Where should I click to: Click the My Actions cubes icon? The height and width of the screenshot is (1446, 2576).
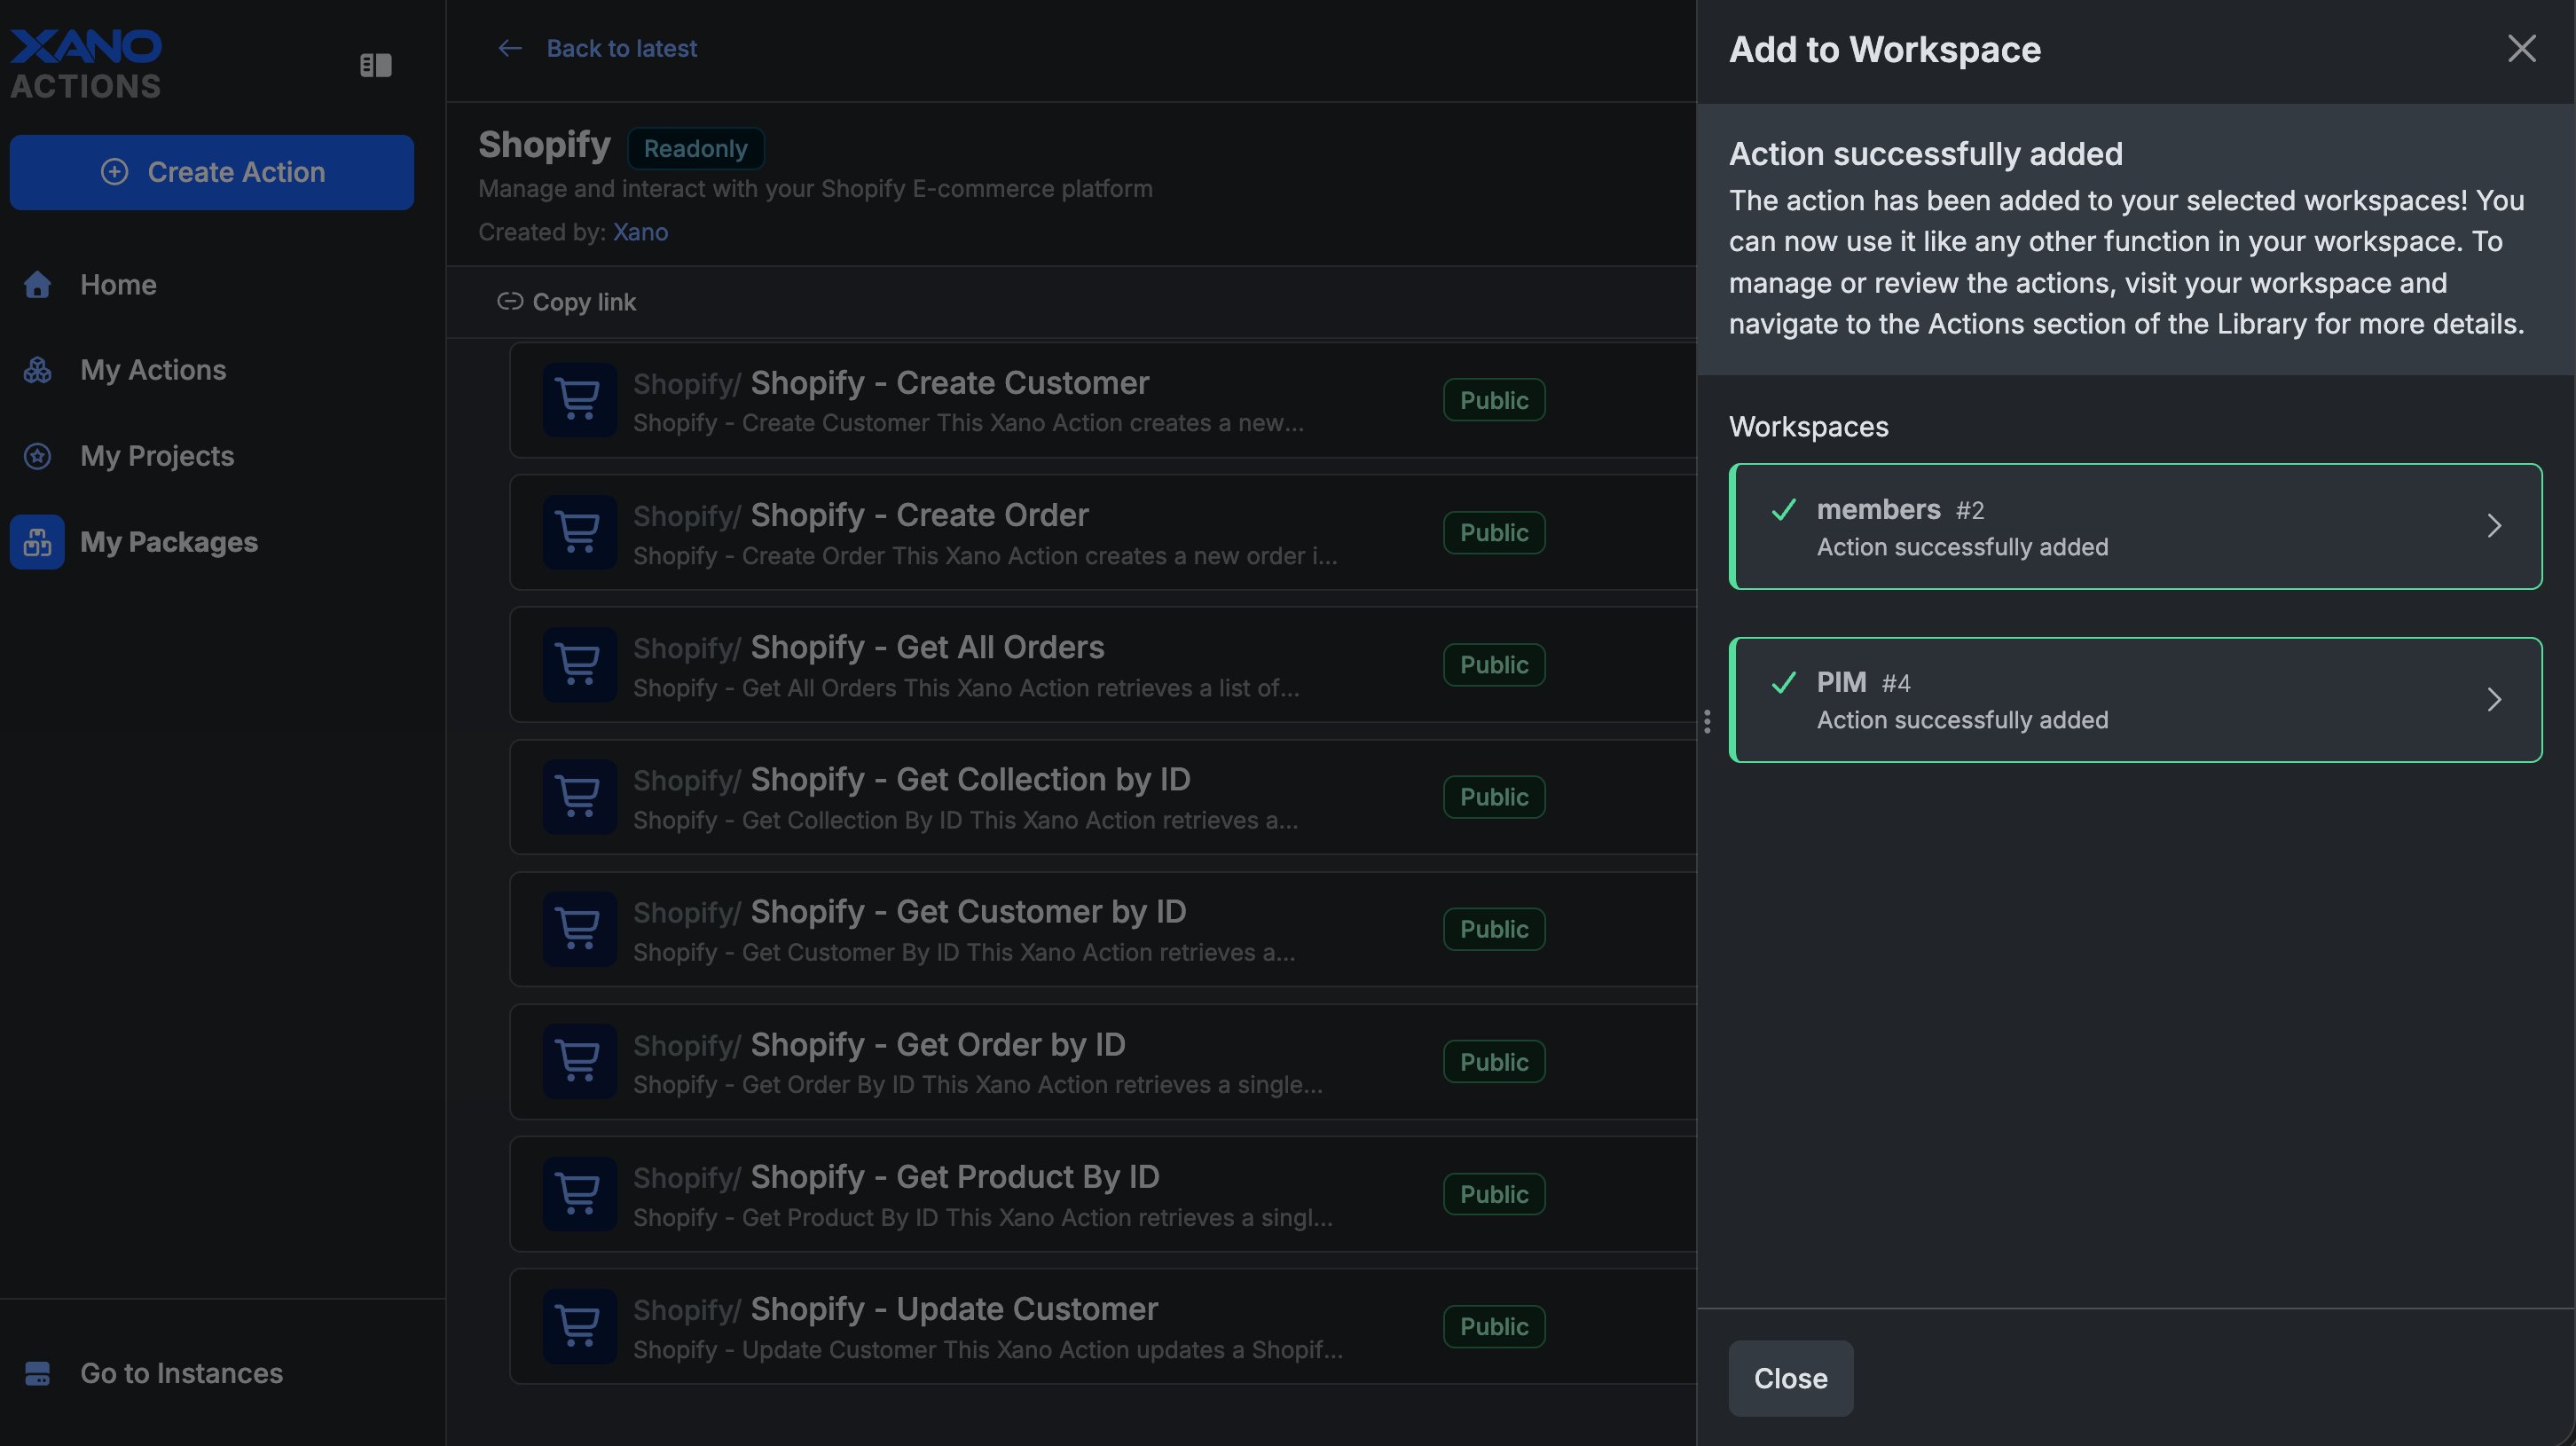[x=37, y=370]
